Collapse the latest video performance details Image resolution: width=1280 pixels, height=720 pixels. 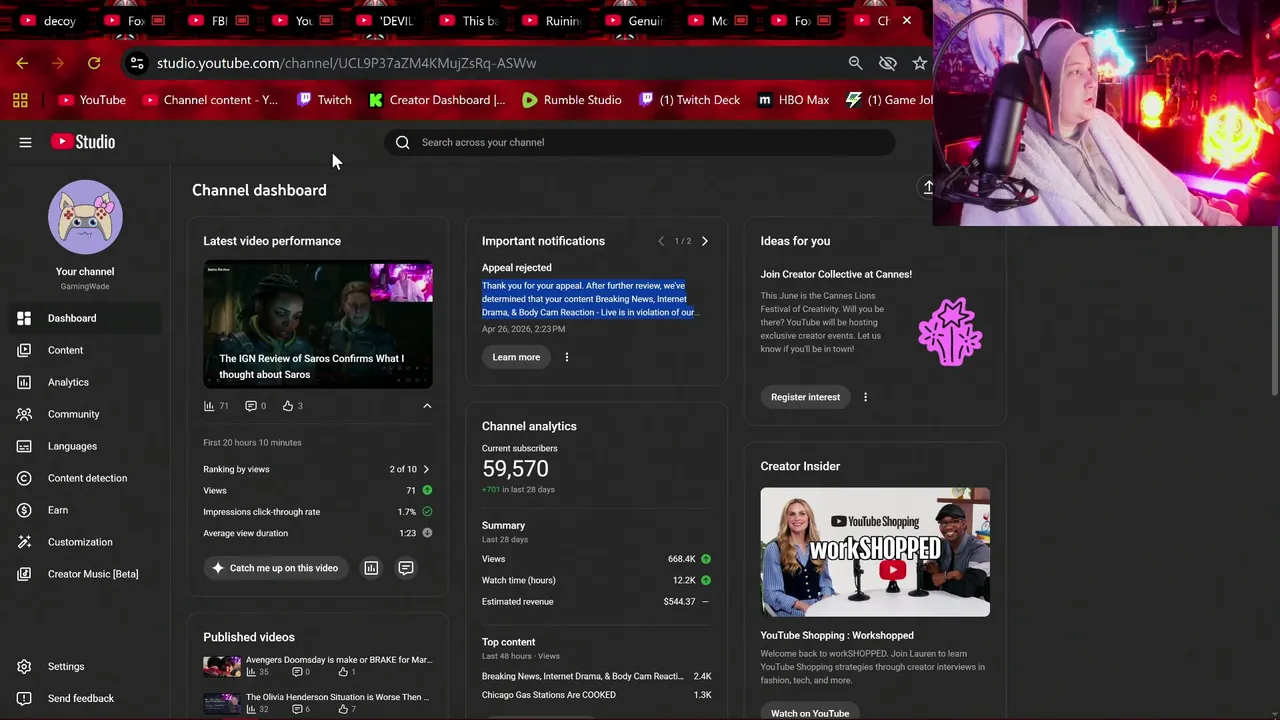click(x=427, y=406)
